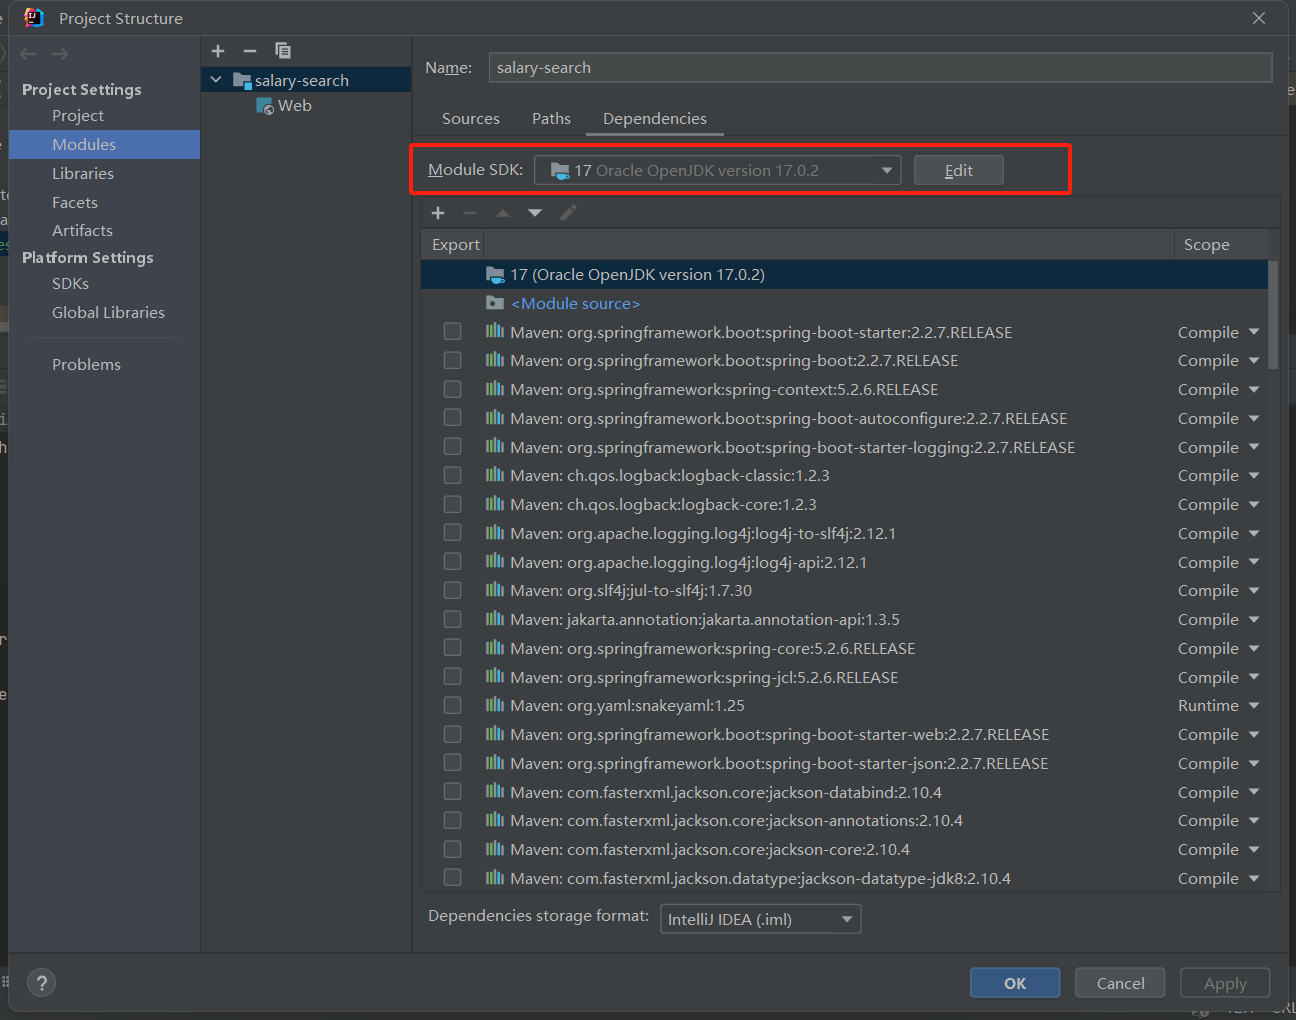Toggle export checkbox for log4j-to-slf4j:2.12.1
The width and height of the screenshot is (1296, 1020).
(x=453, y=532)
